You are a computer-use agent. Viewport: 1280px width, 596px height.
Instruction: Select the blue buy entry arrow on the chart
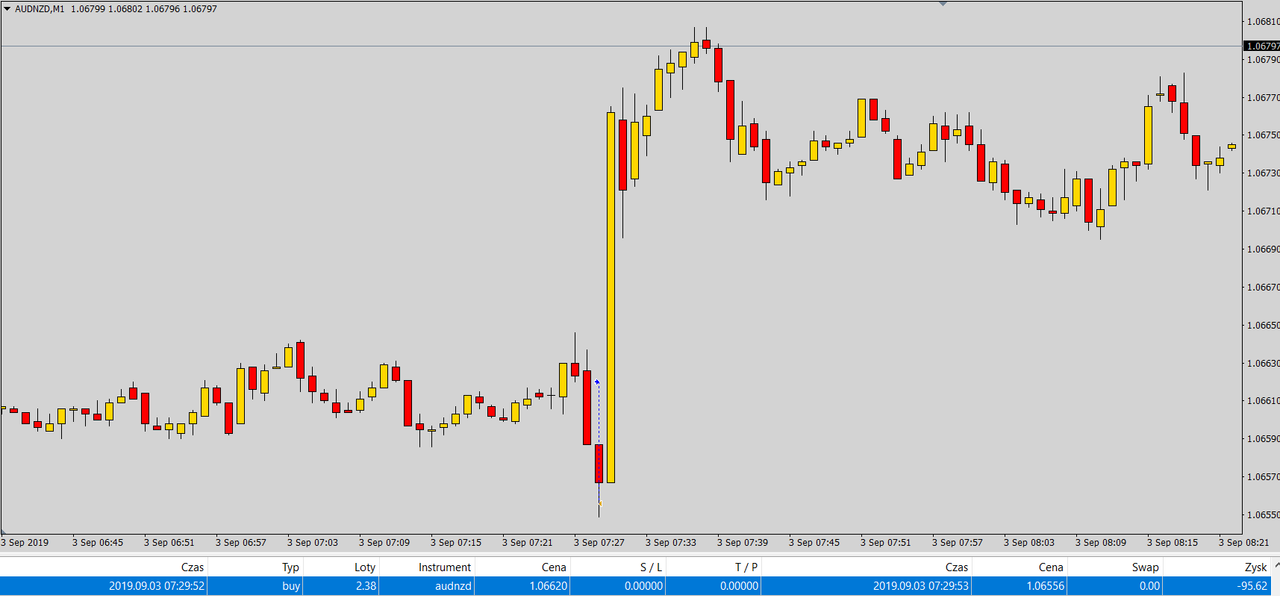(x=598, y=381)
